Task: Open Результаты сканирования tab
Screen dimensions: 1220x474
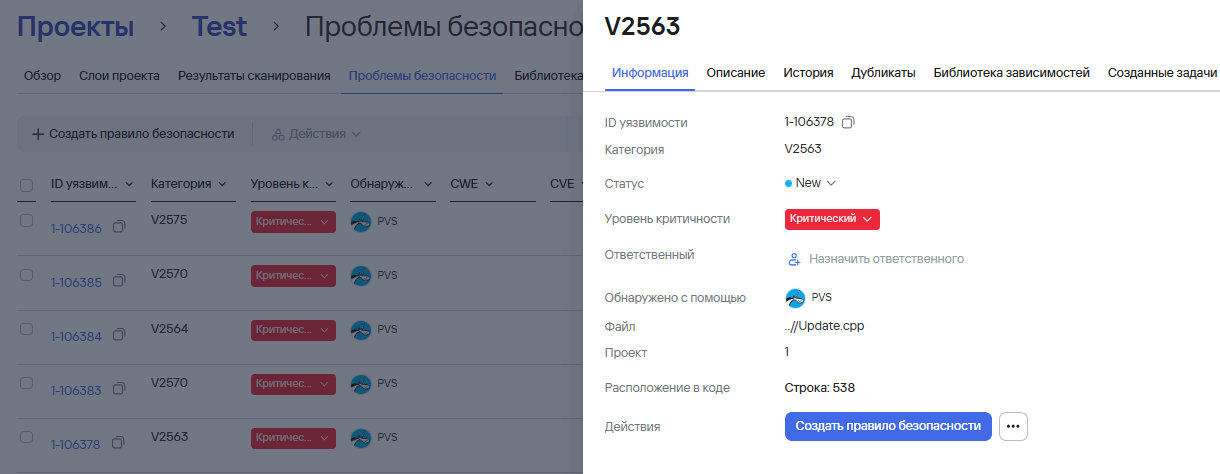Action: pyautogui.click(x=254, y=76)
